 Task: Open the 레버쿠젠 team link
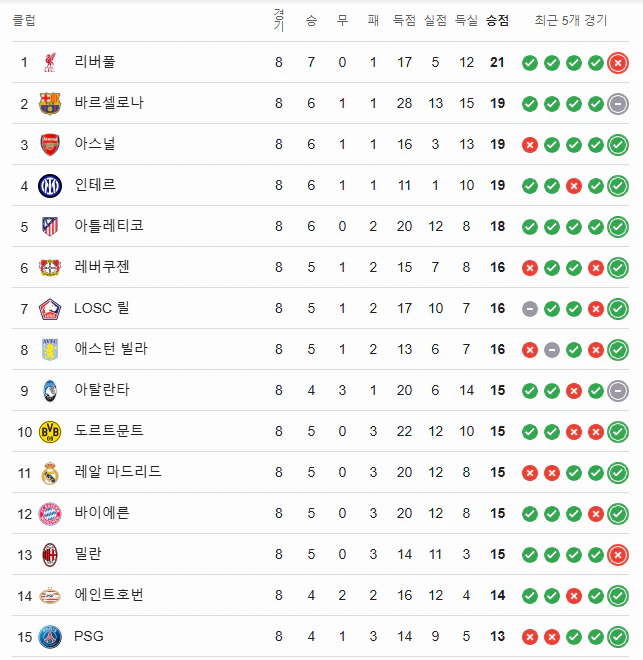(x=102, y=266)
